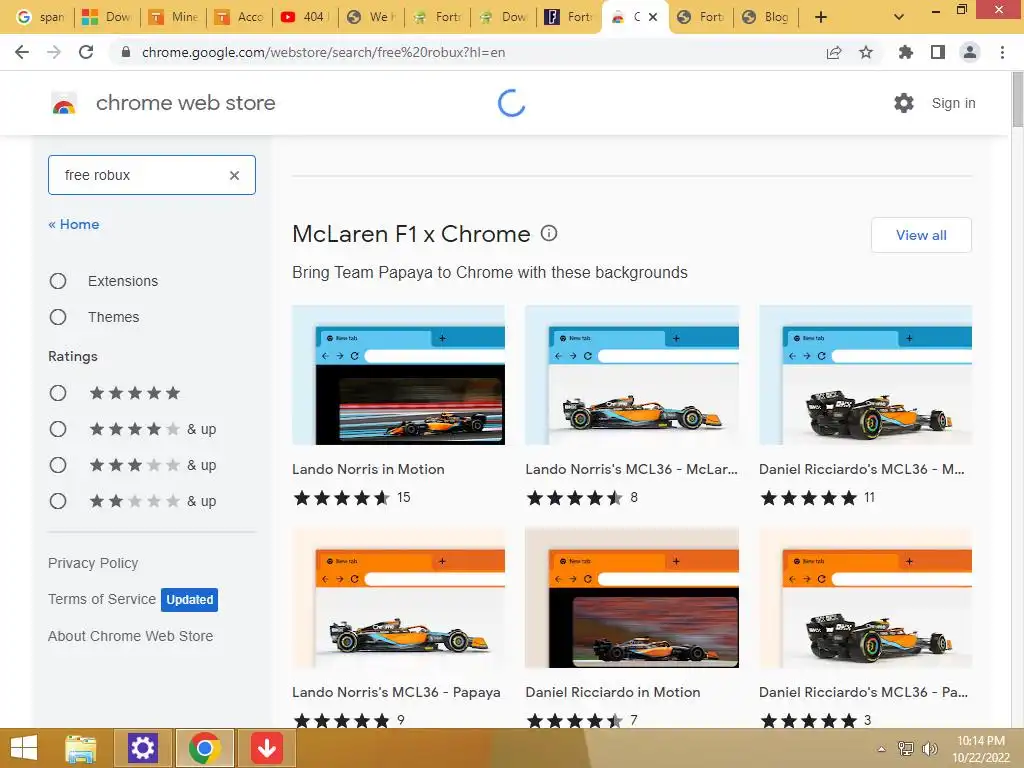Image resolution: width=1024 pixels, height=768 pixels.
Task: Open the Chrome three-dot menu
Action: (x=1002, y=52)
